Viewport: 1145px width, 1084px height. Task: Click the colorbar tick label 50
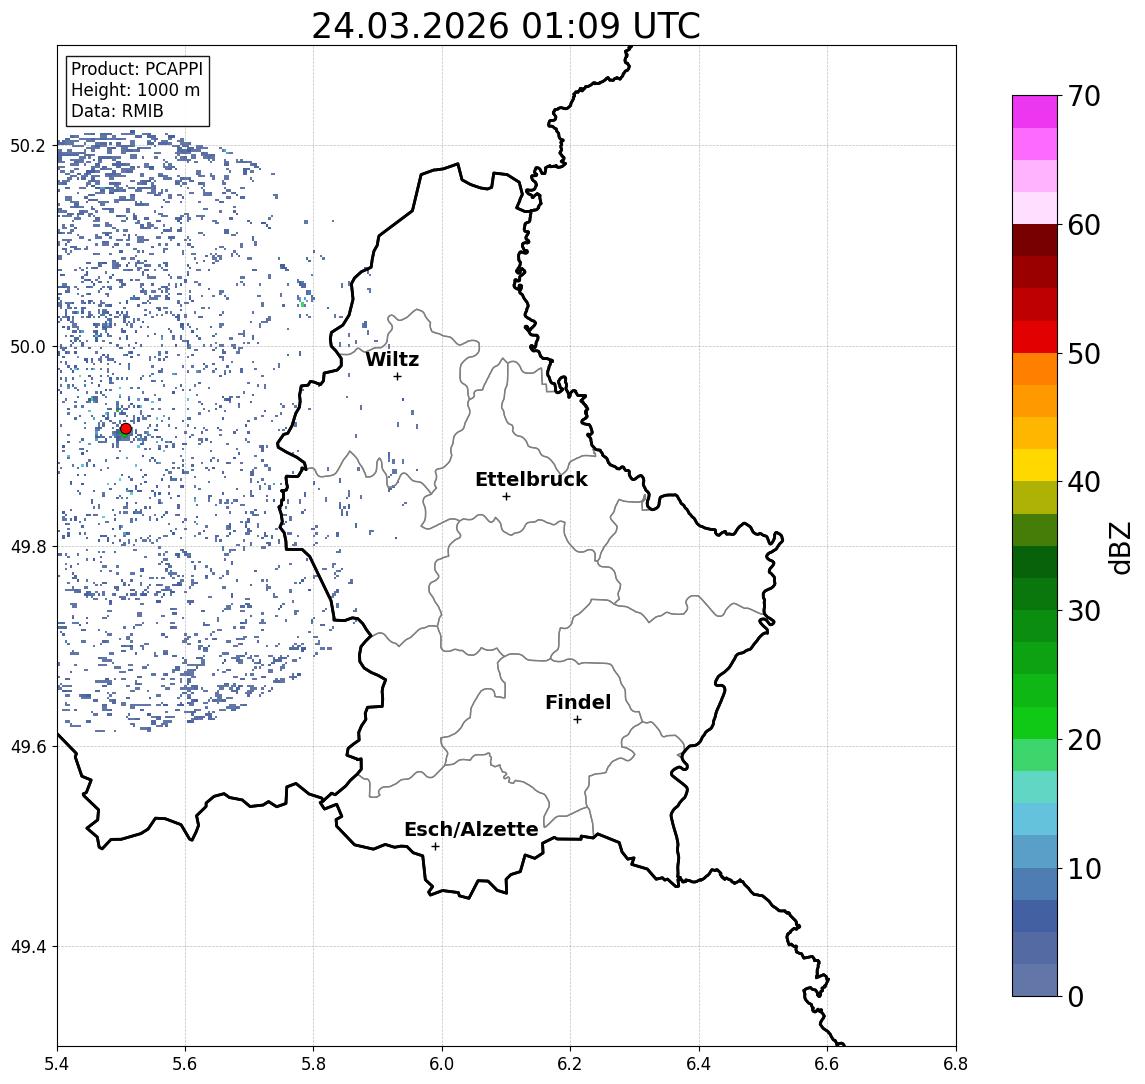[1084, 354]
